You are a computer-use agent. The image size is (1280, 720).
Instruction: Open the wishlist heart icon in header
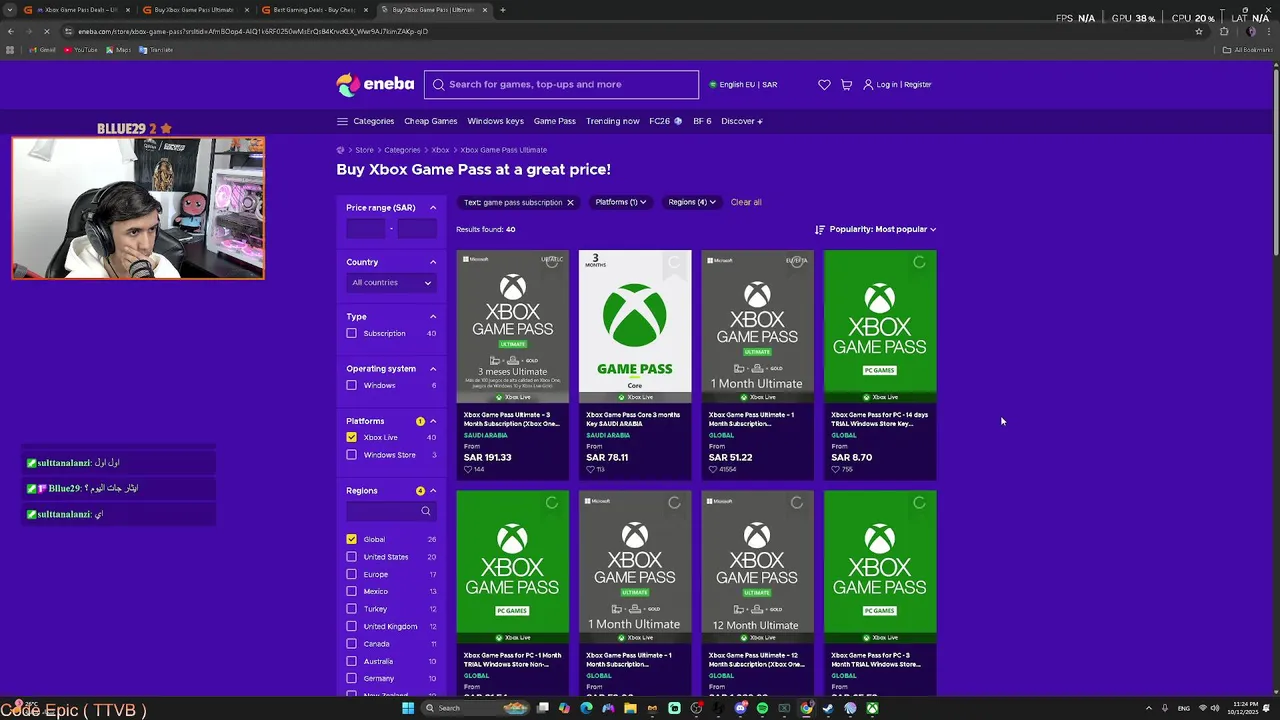(824, 85)
